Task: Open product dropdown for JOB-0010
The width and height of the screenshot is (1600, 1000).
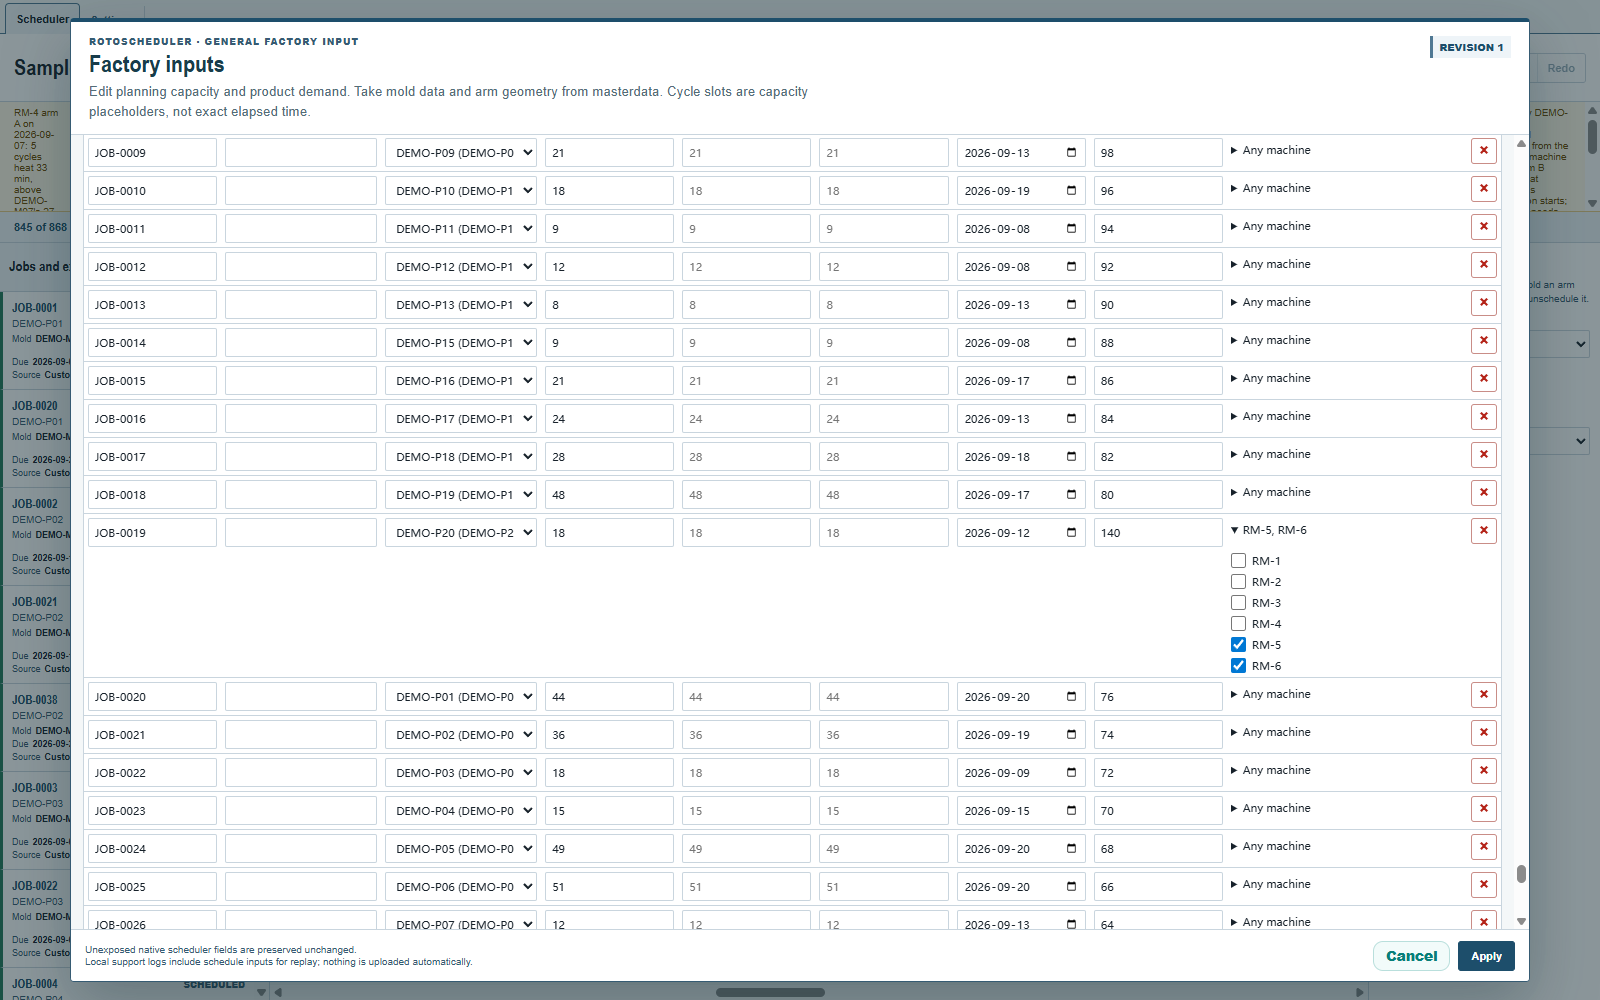Action: click(x=461, y=191)
